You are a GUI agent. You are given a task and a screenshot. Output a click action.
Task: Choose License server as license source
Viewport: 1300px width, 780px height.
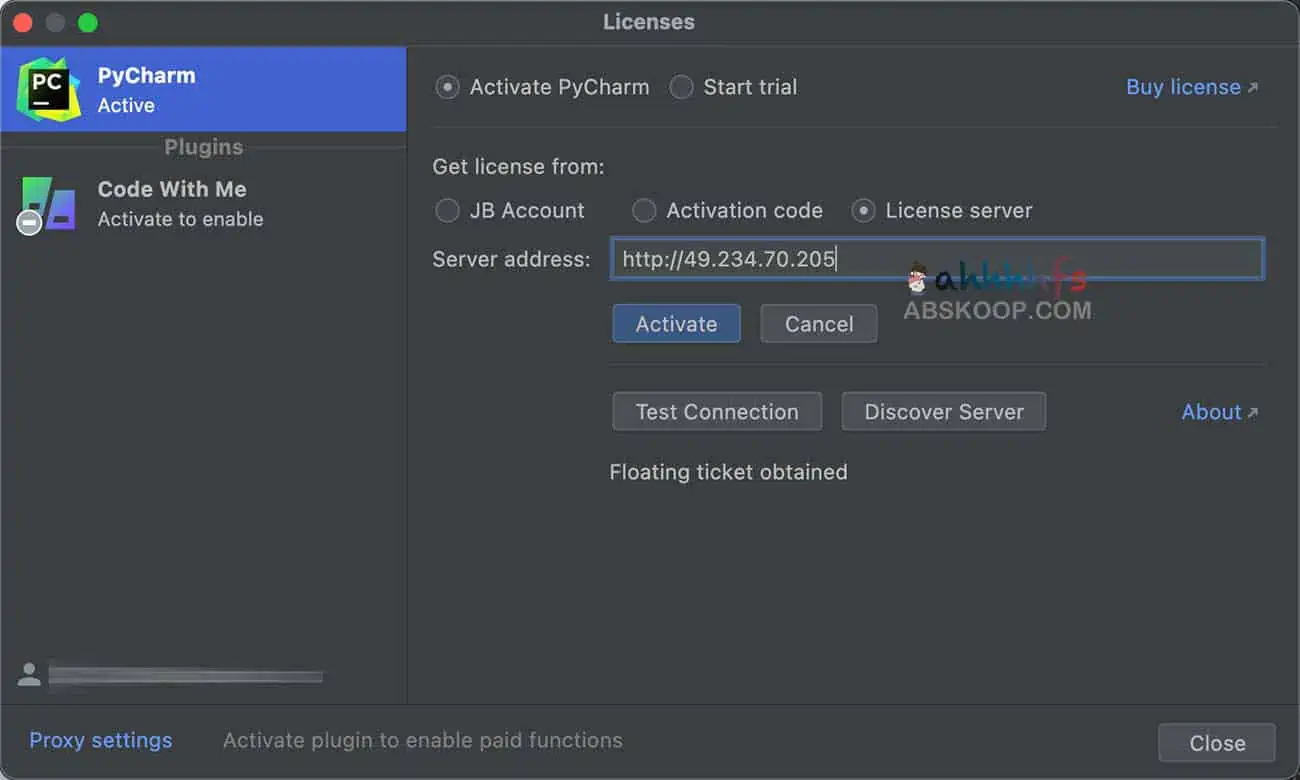coord(863,211)
